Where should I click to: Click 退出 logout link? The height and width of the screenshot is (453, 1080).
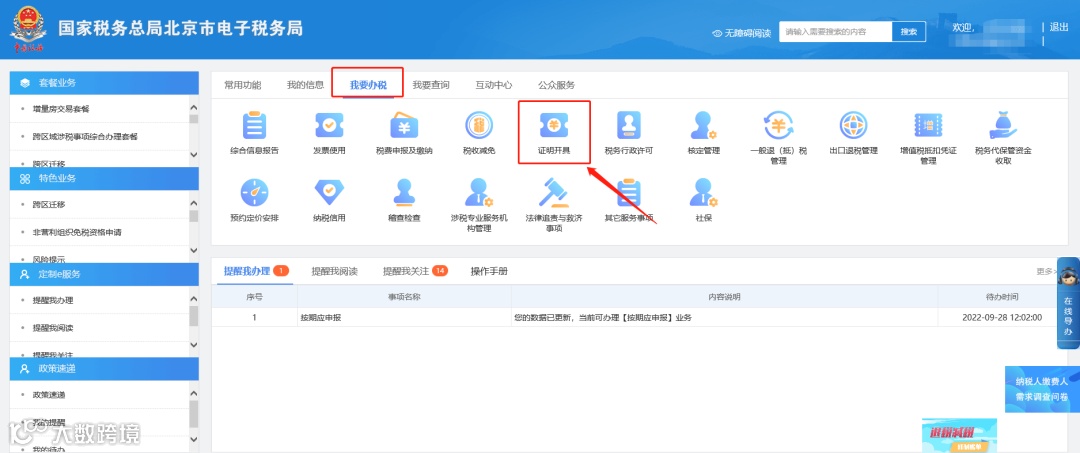(x=1059, y=28)
